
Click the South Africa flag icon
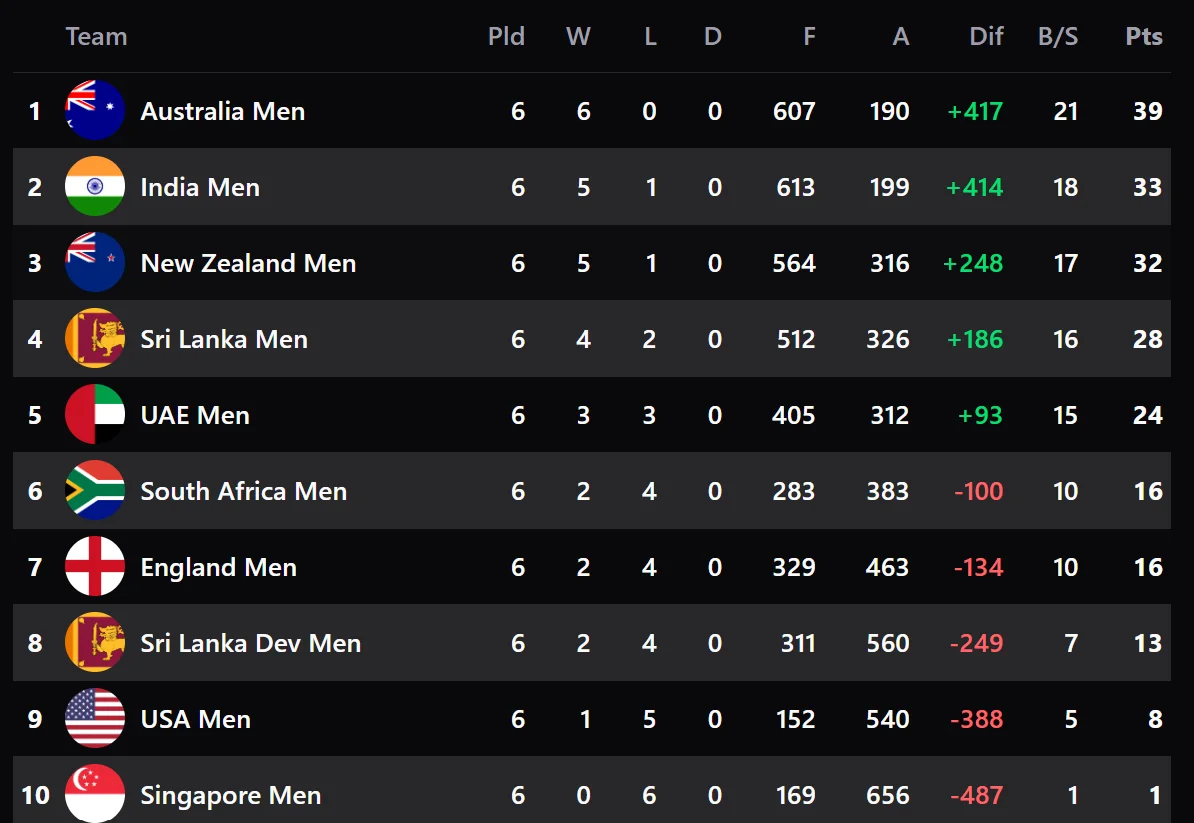[x=95, y=491]
